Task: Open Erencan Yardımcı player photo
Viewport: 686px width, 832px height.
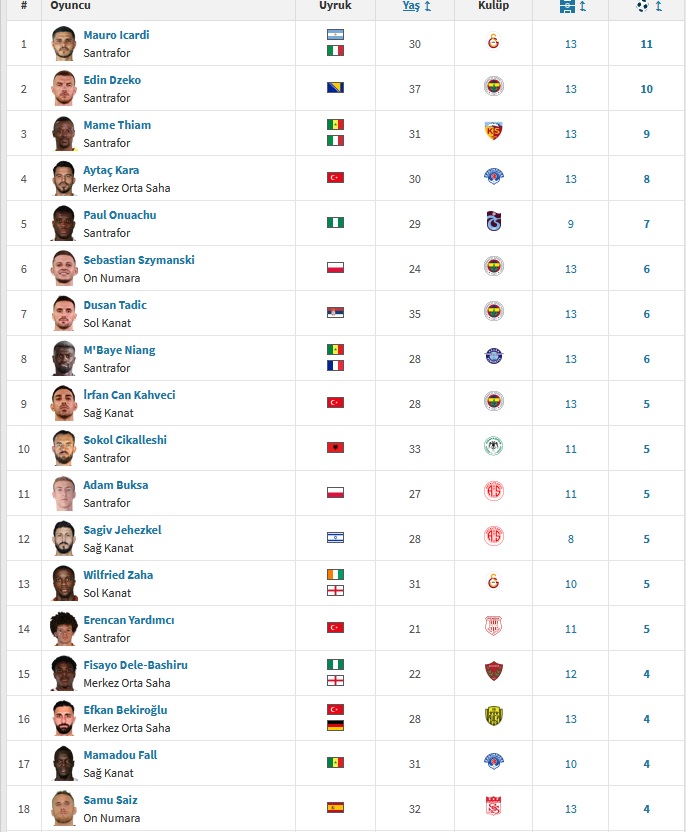Action: (64, 629)
